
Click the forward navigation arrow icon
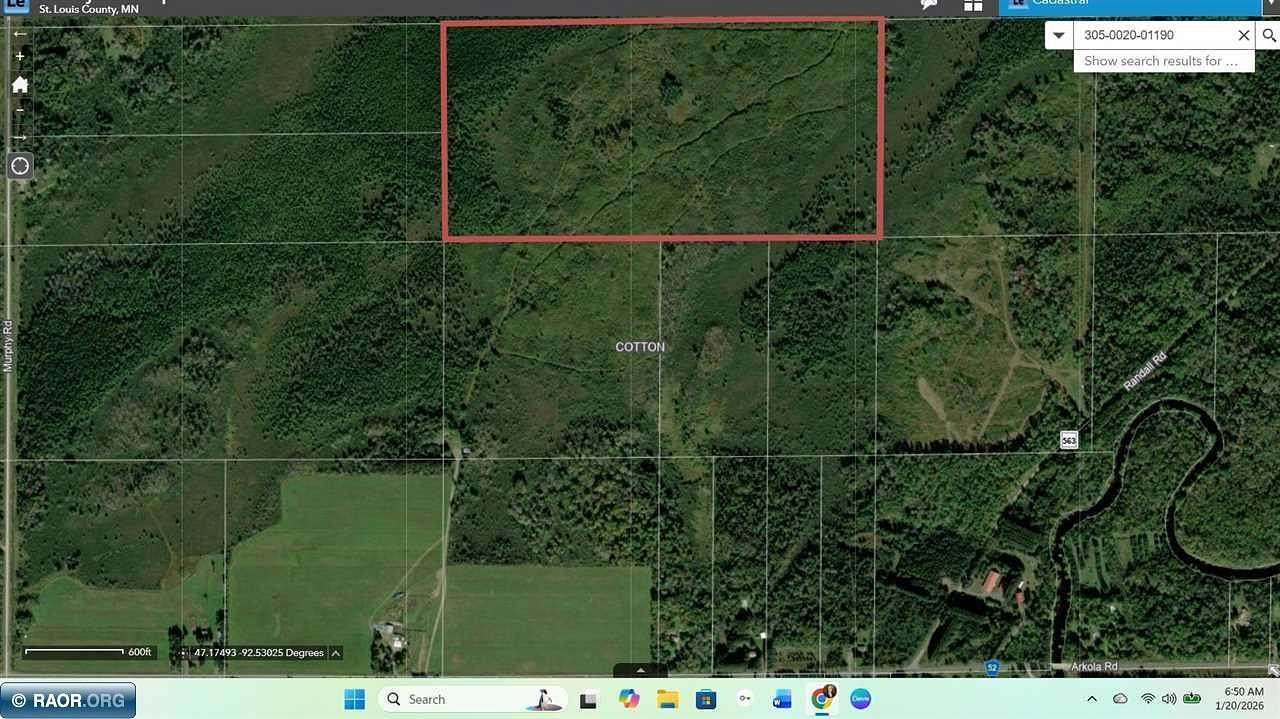click(19, 136)
